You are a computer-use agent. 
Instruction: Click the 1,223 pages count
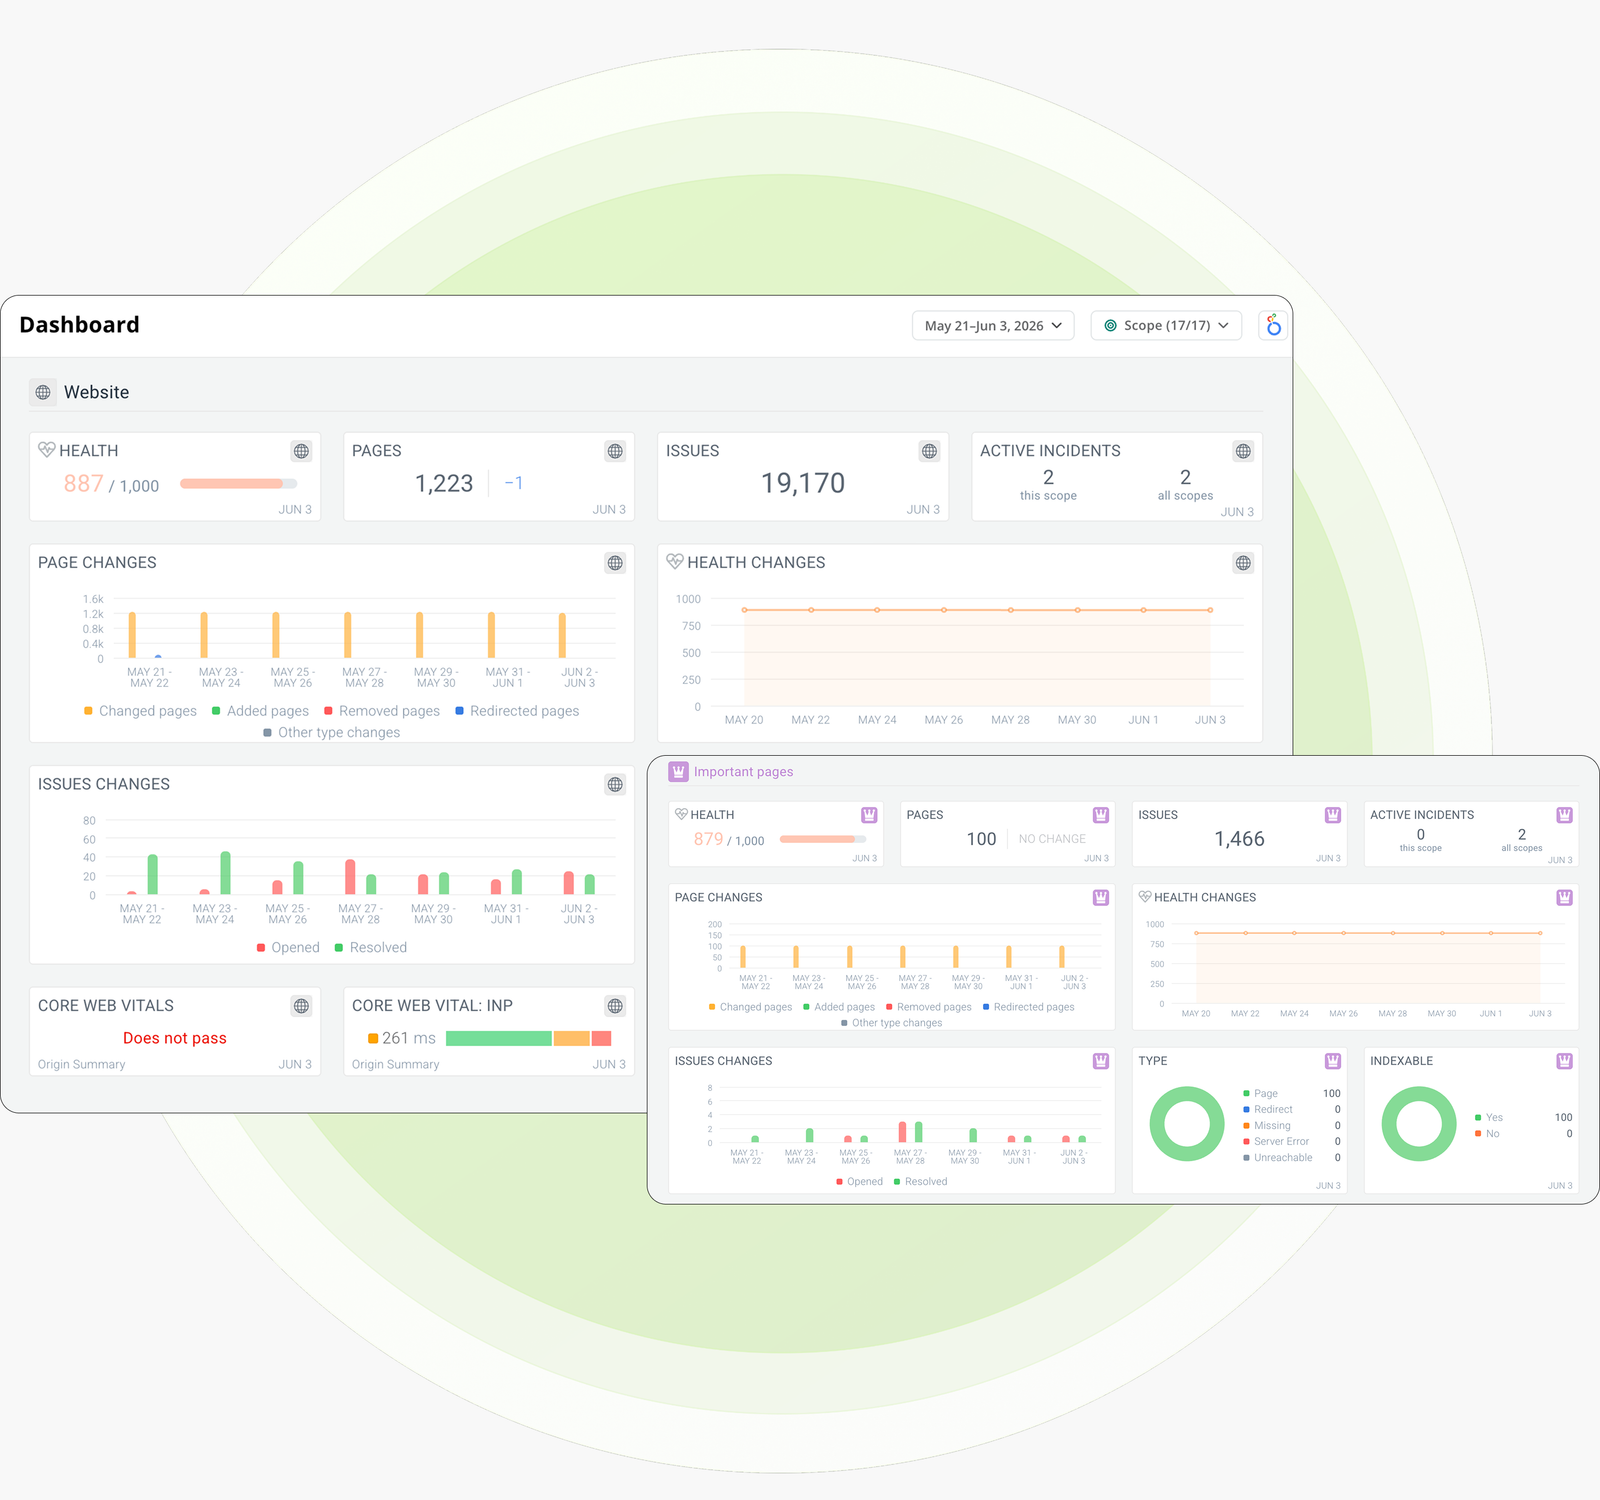(444, 484)
